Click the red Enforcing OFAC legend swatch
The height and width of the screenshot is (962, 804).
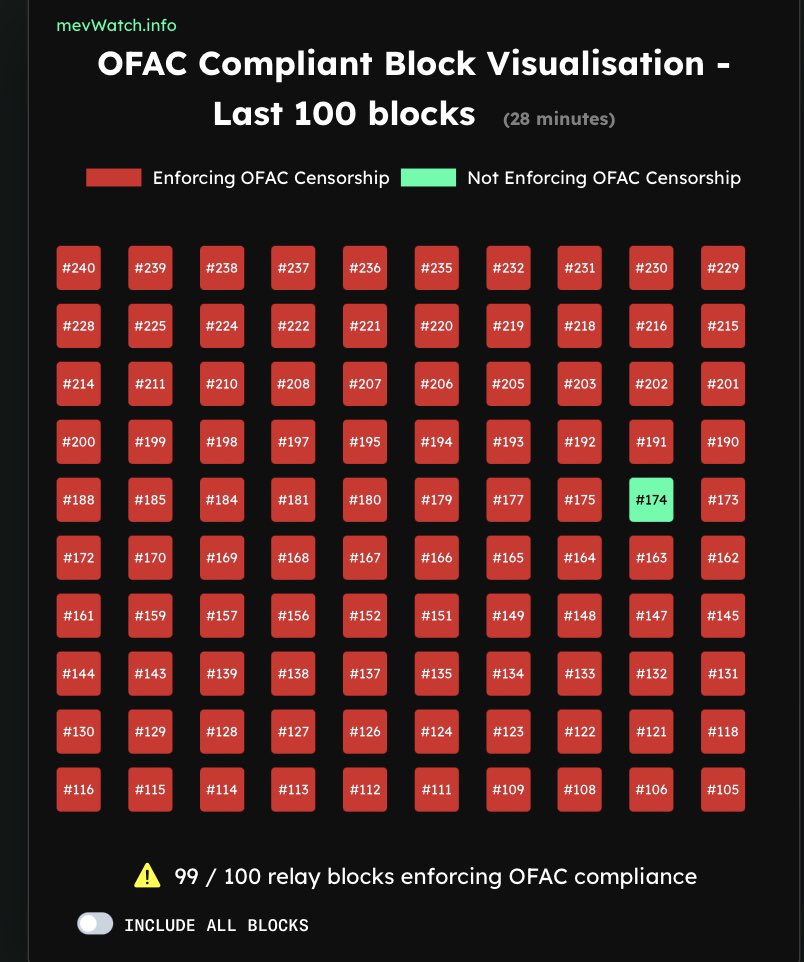coord(114,177)
